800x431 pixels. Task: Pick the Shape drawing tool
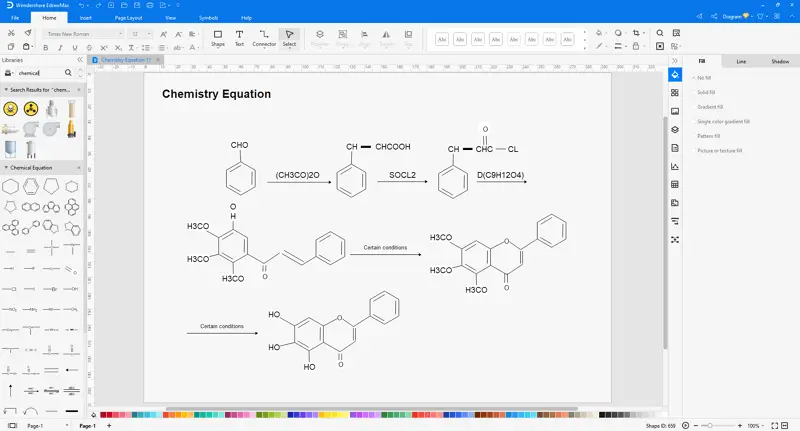tap(218, 38)
